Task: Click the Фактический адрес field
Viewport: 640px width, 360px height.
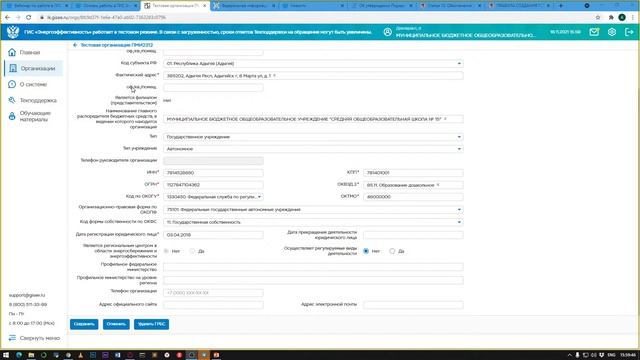Action: [x=313, y=76]
